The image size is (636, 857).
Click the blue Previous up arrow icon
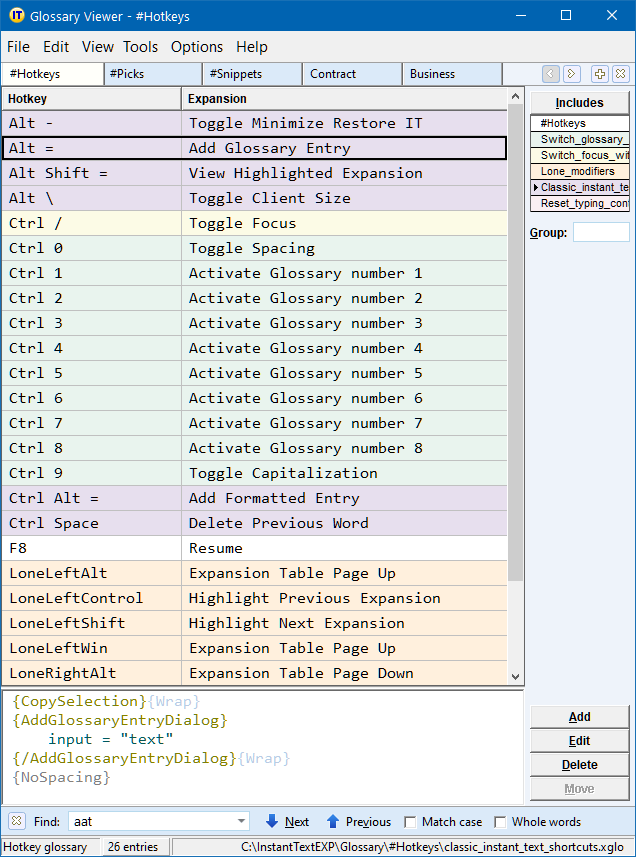pyautogui.click(x=333, y=821)
